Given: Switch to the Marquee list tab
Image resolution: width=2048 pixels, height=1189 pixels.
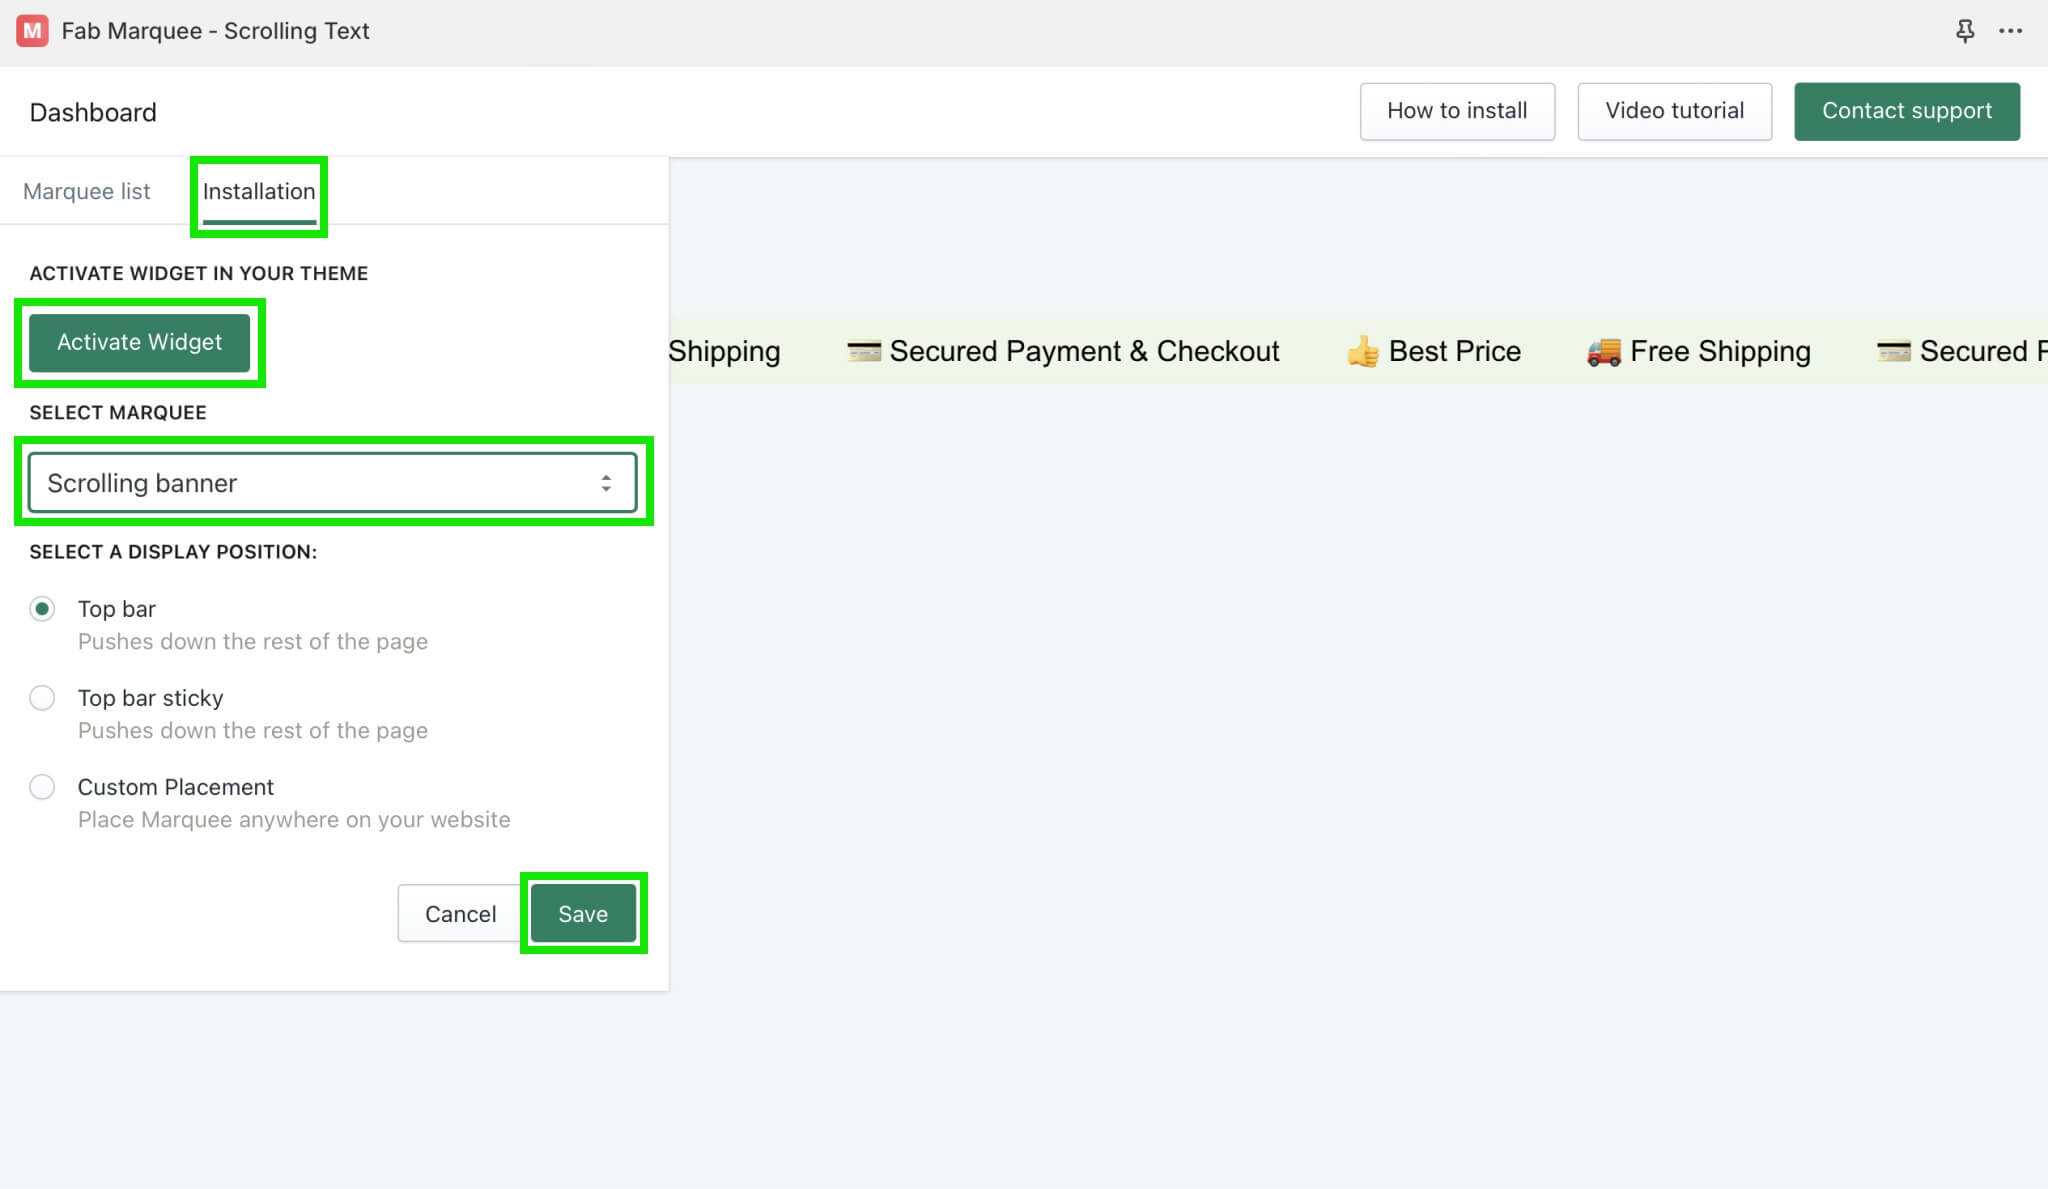Looking at the screenshot, I should point(88,190).
